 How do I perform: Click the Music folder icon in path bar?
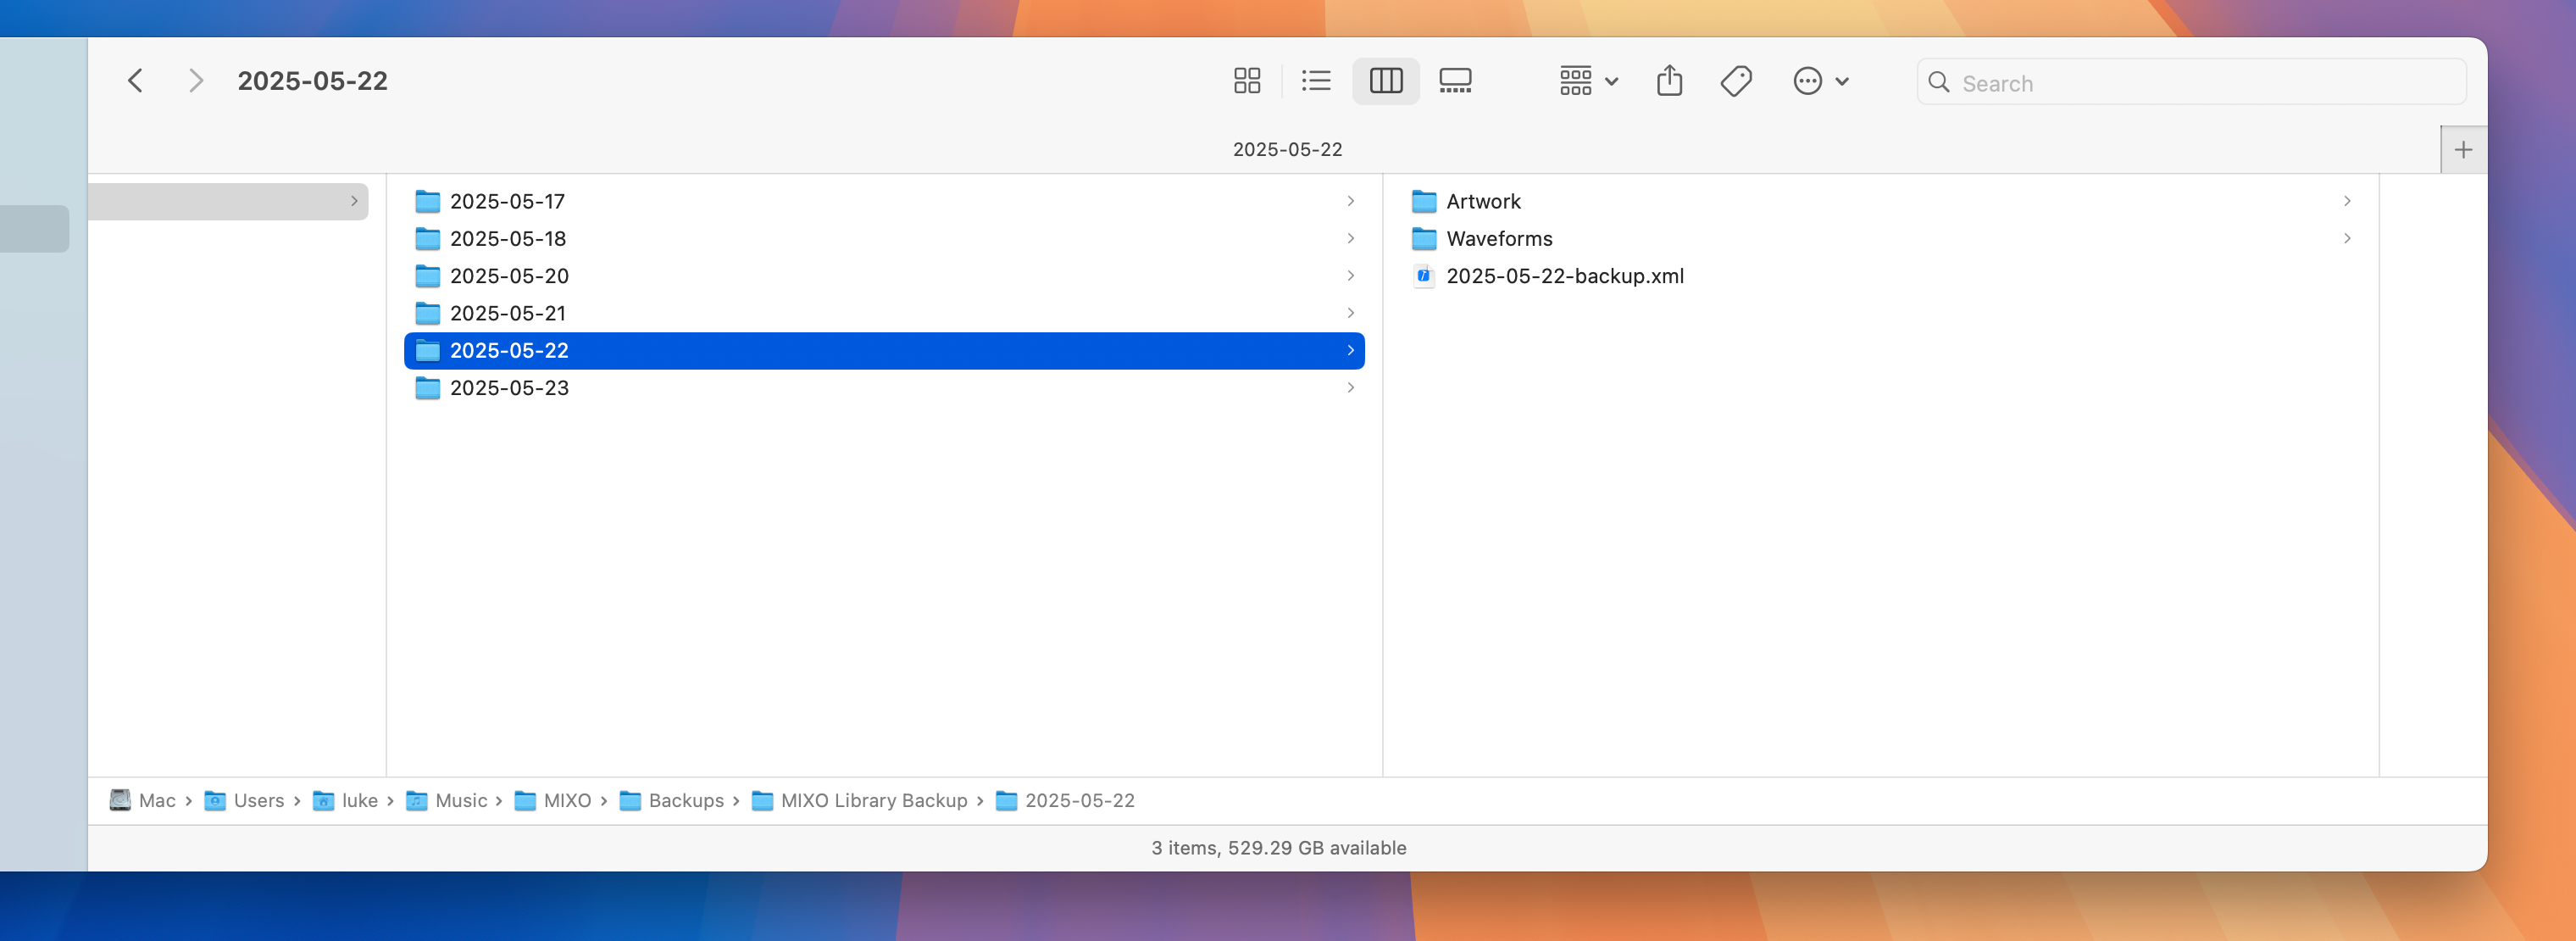pos(417,801)
